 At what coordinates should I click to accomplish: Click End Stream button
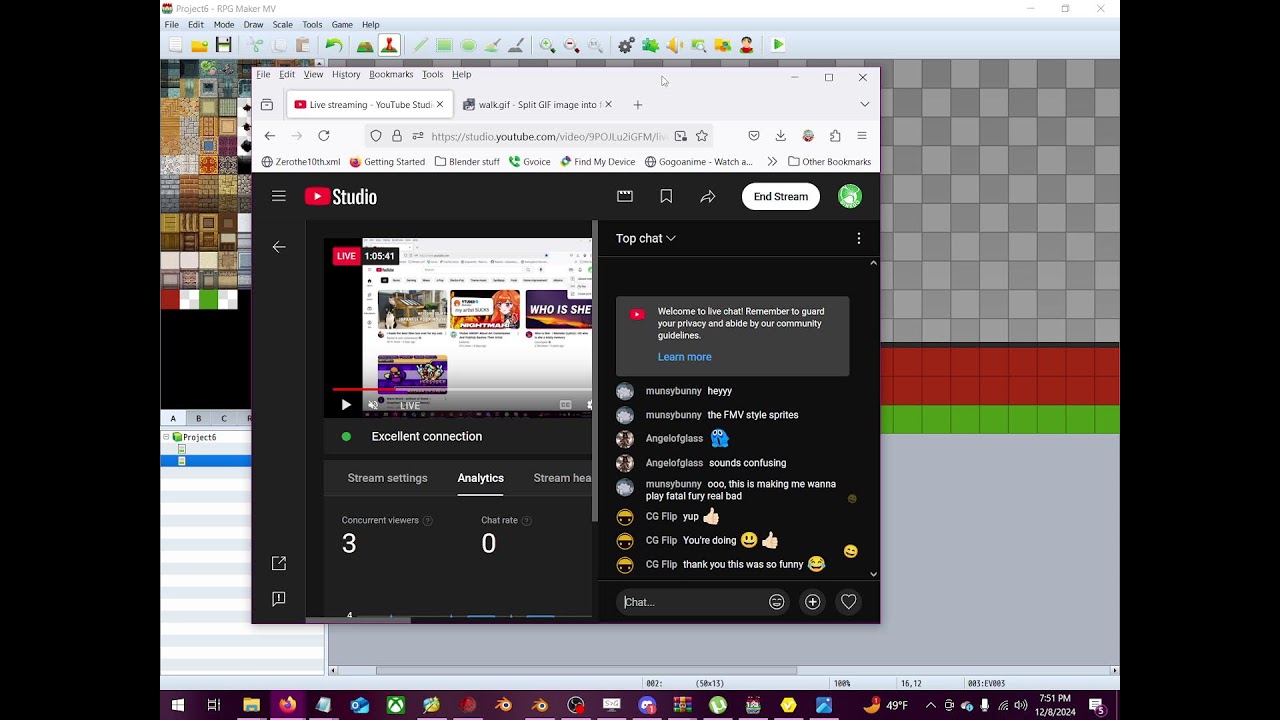(781, 197)
